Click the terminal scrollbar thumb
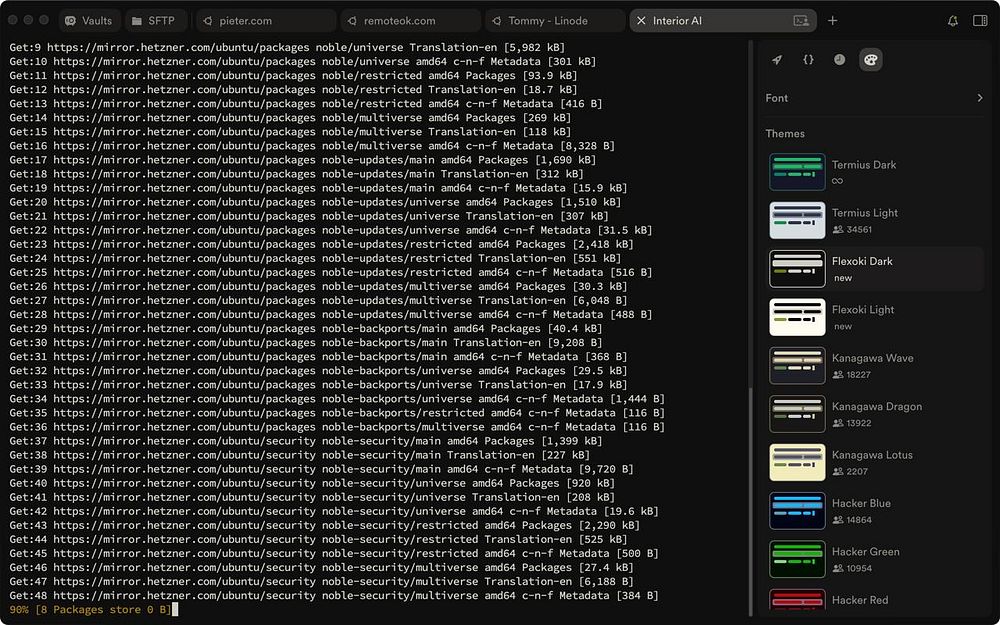This screenshot has width=1000, height=625. [x=751, y=504]
